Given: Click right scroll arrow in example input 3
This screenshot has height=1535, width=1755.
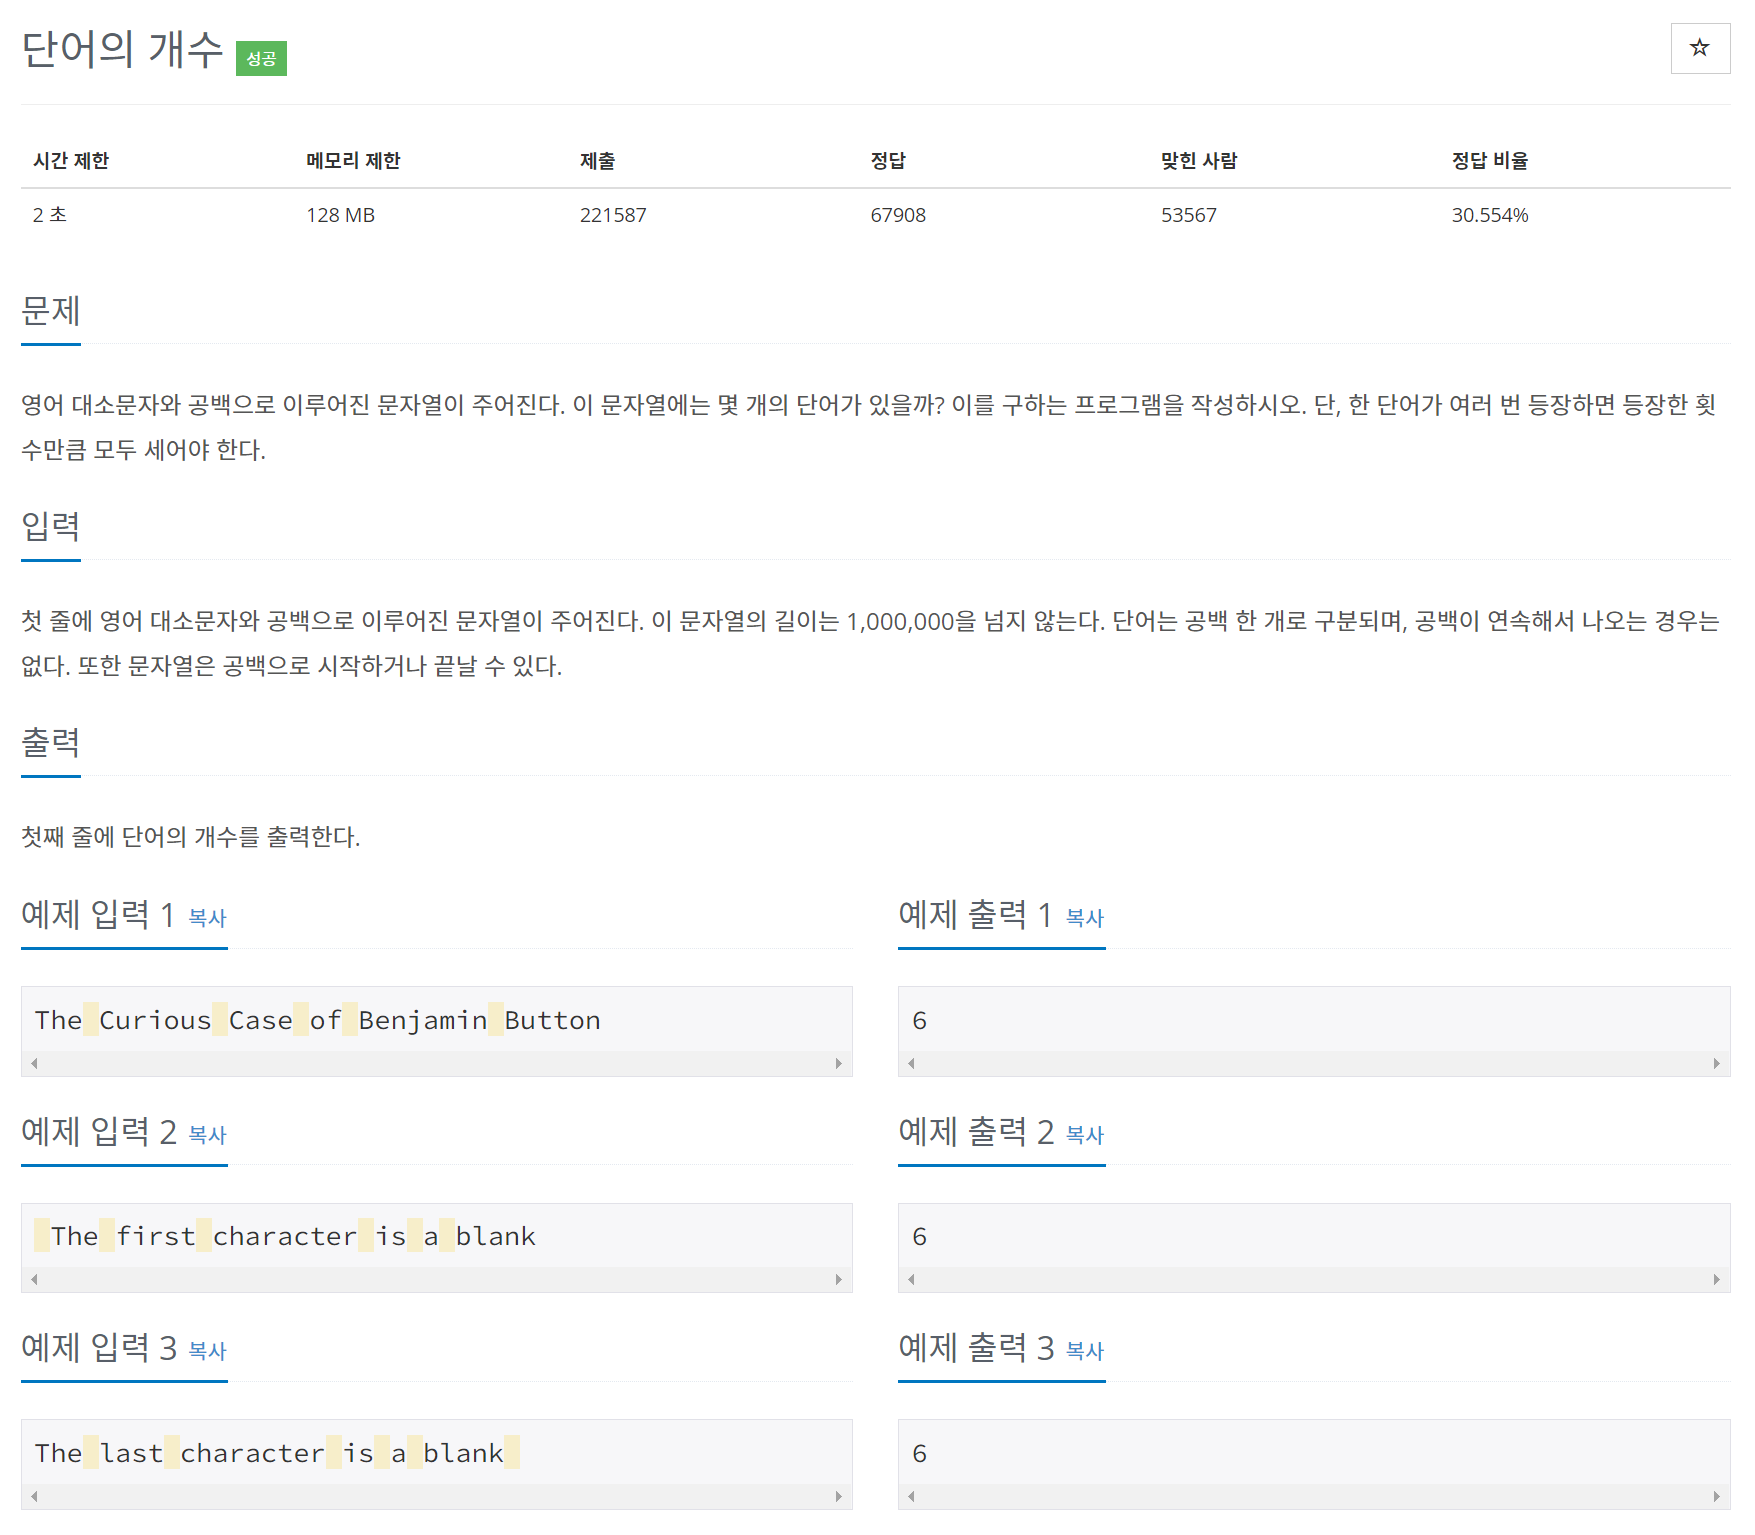Looking at the screenshot, I should (x=839, y=1496).
